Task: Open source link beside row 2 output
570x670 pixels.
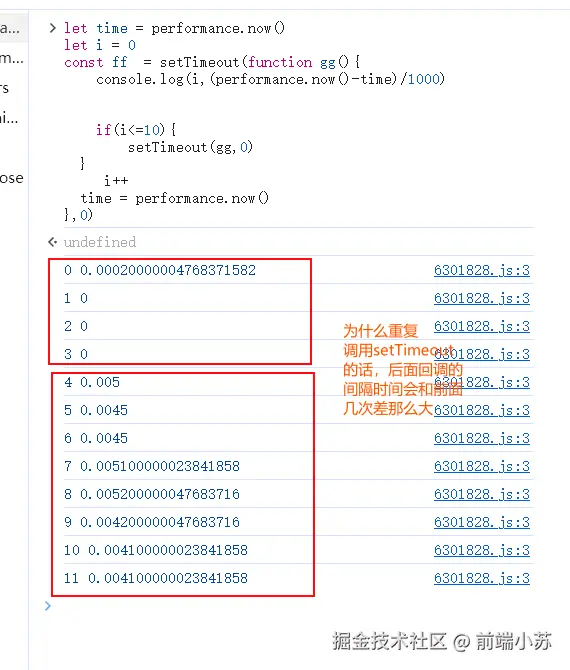Action: point(482,326)
